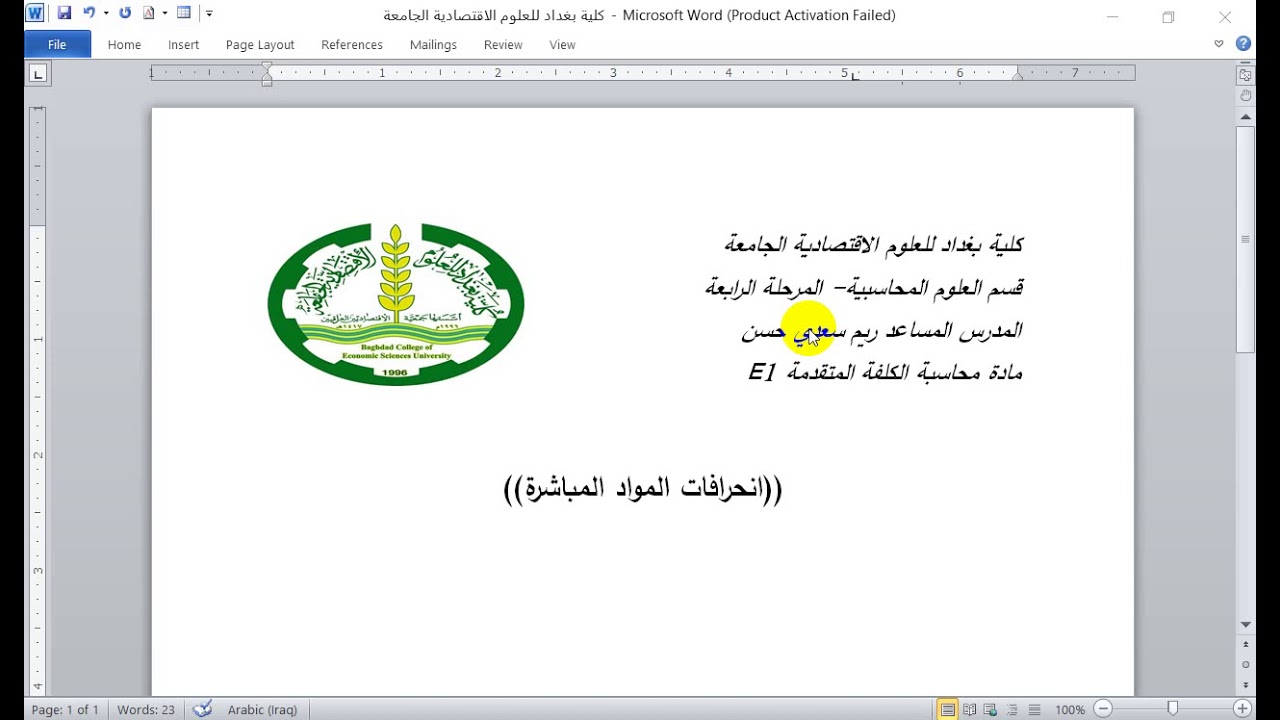Switch to the Home ribbon tab
Image resolution: width=1280 pixels, height=720 pixels.
click(124, 45)
